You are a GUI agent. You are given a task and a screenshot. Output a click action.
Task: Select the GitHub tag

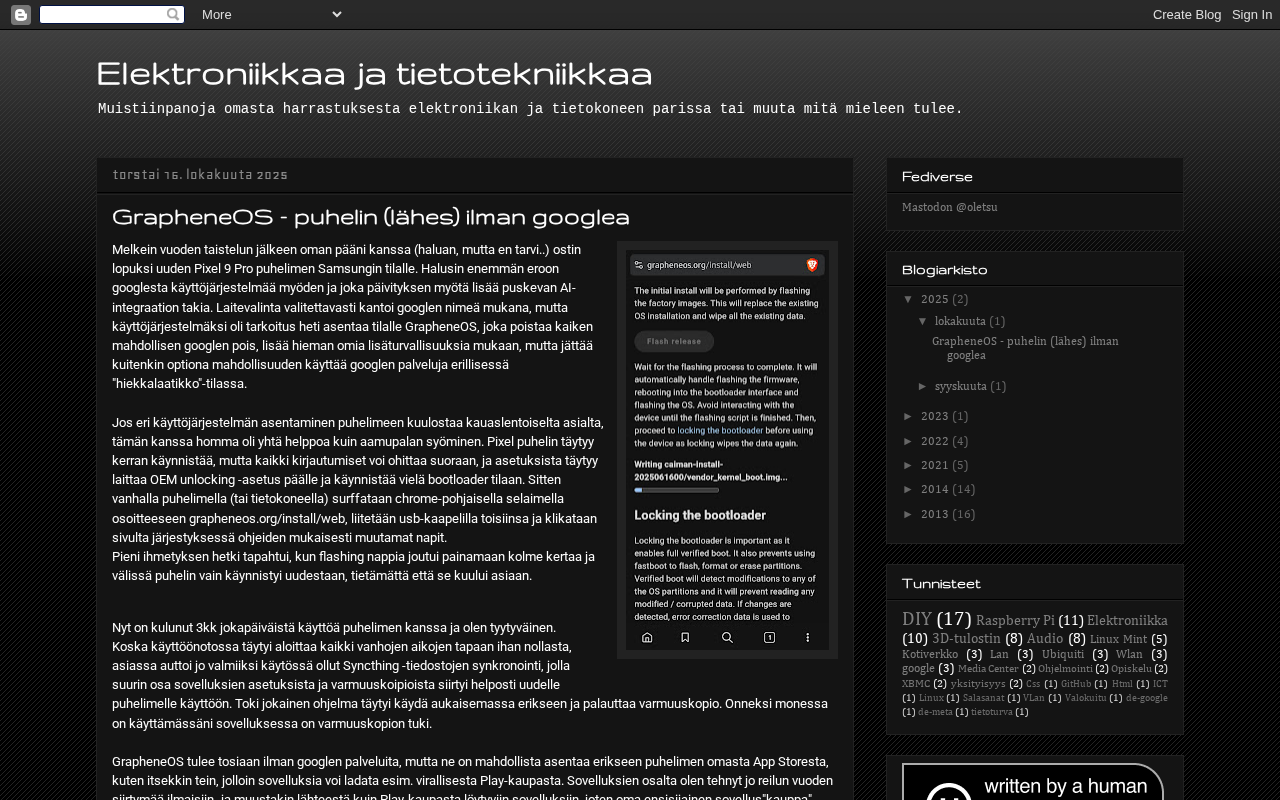[x=1076, y=684]
